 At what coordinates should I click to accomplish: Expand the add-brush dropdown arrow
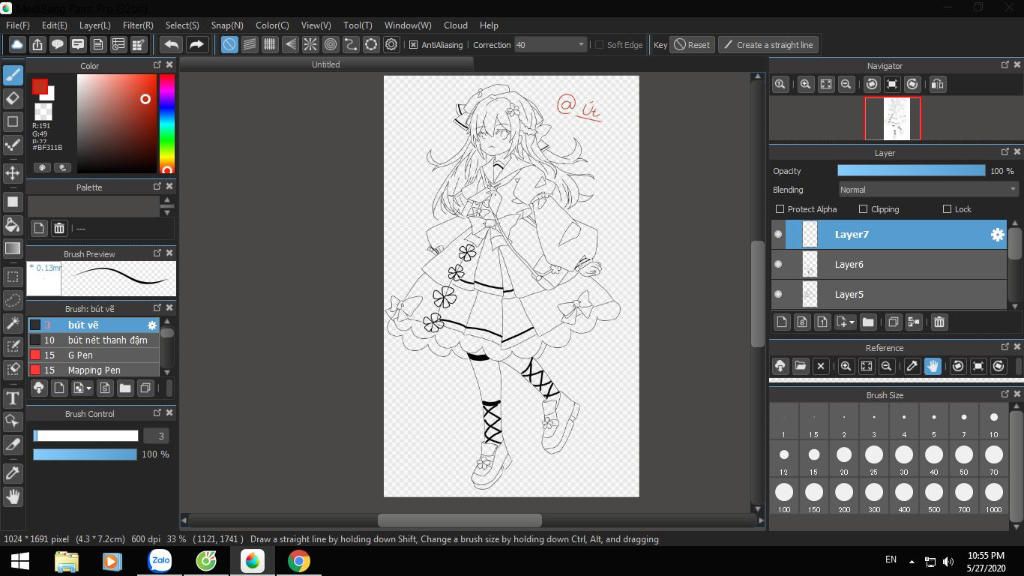tap(89, 388)
